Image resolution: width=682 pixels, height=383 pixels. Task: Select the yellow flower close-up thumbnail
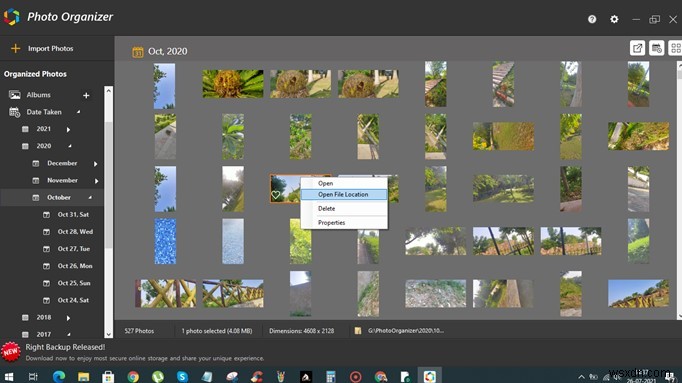coord(233,84)
